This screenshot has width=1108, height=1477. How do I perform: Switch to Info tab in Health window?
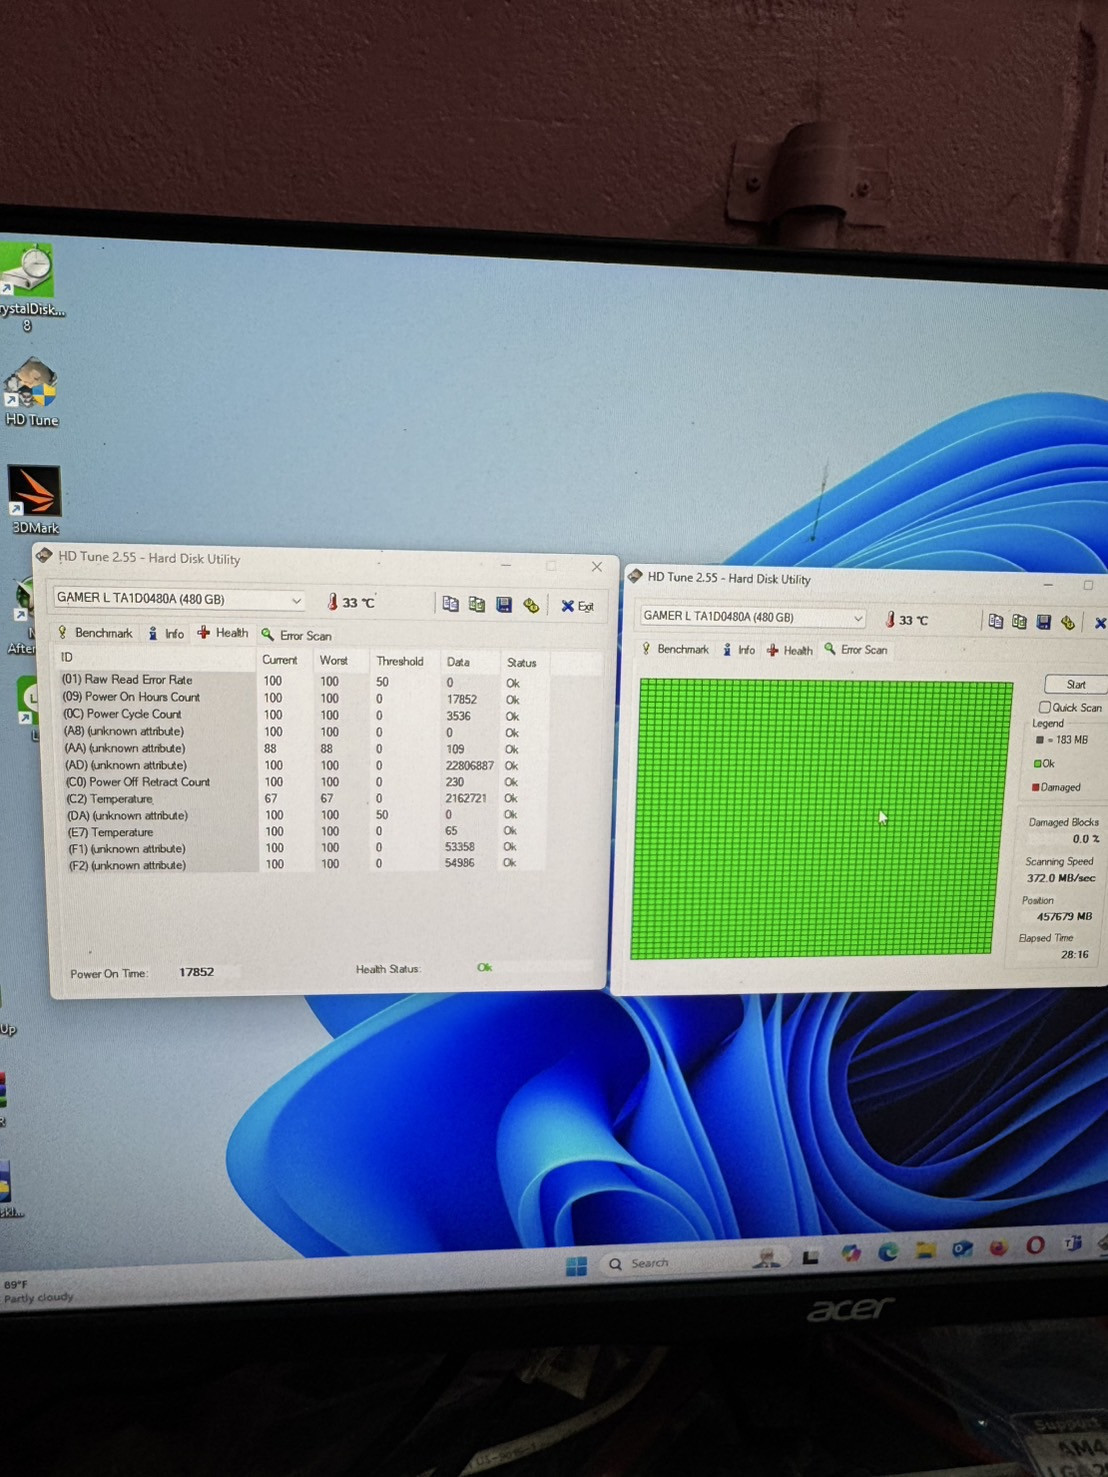tap(166, 633)
